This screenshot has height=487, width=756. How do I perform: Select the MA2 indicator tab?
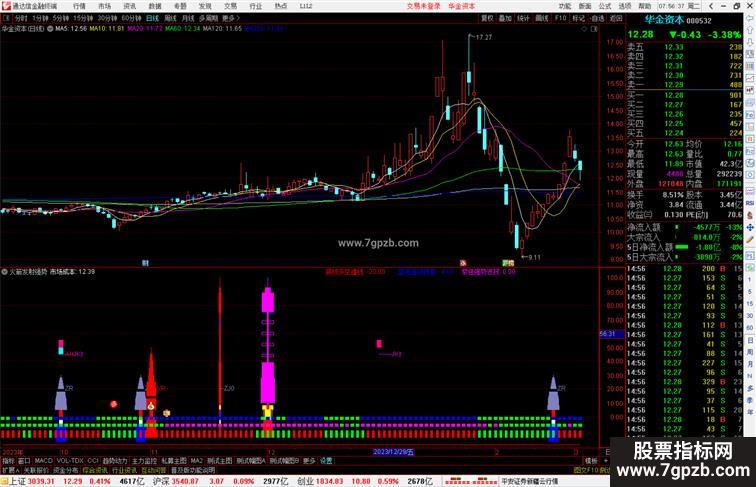point(196,461)
